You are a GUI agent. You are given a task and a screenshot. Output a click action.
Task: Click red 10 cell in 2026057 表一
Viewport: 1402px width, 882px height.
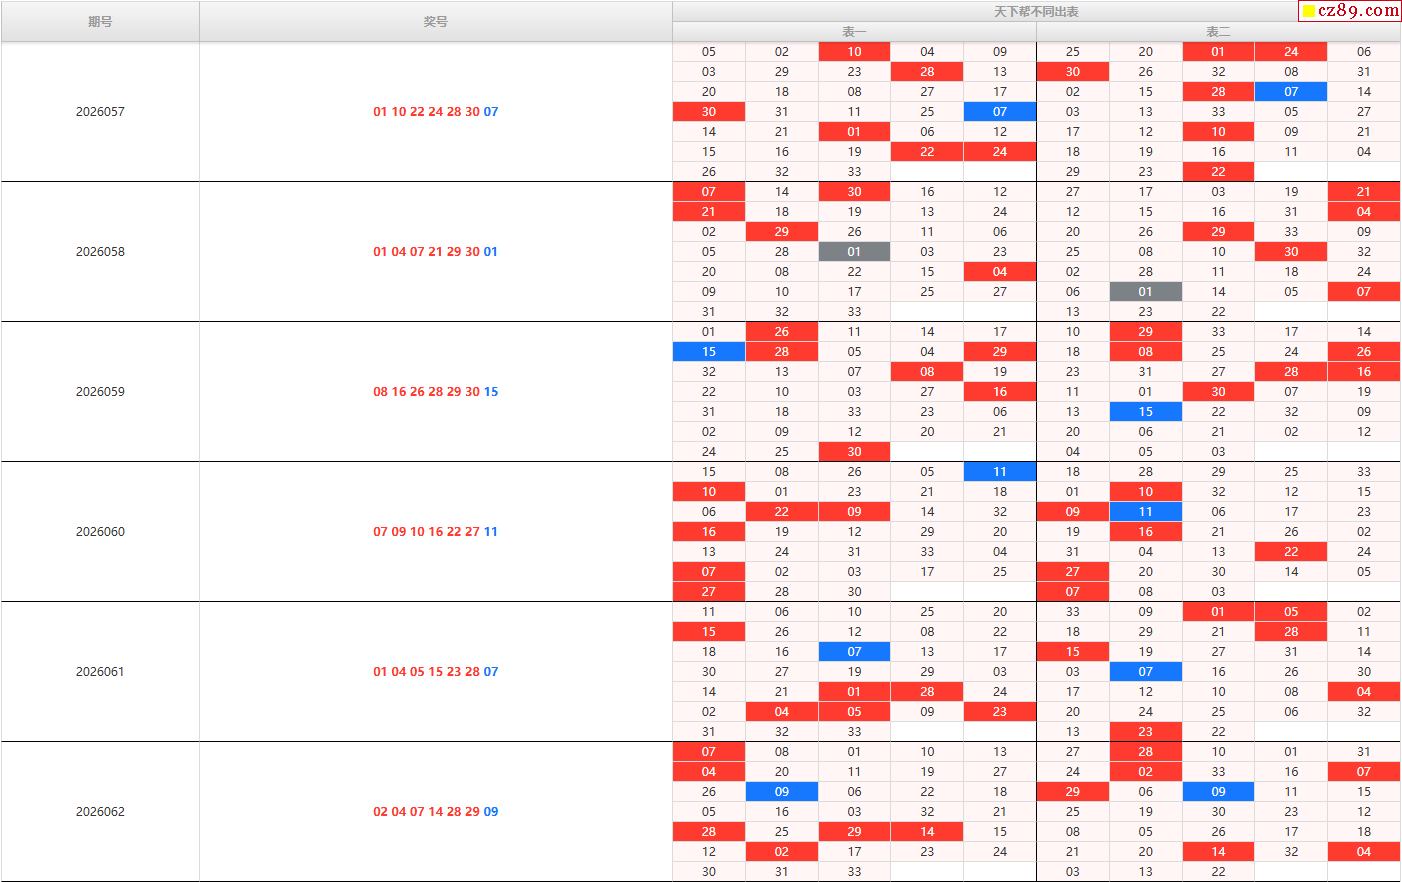pyautogui.click(x=854, y=52)
